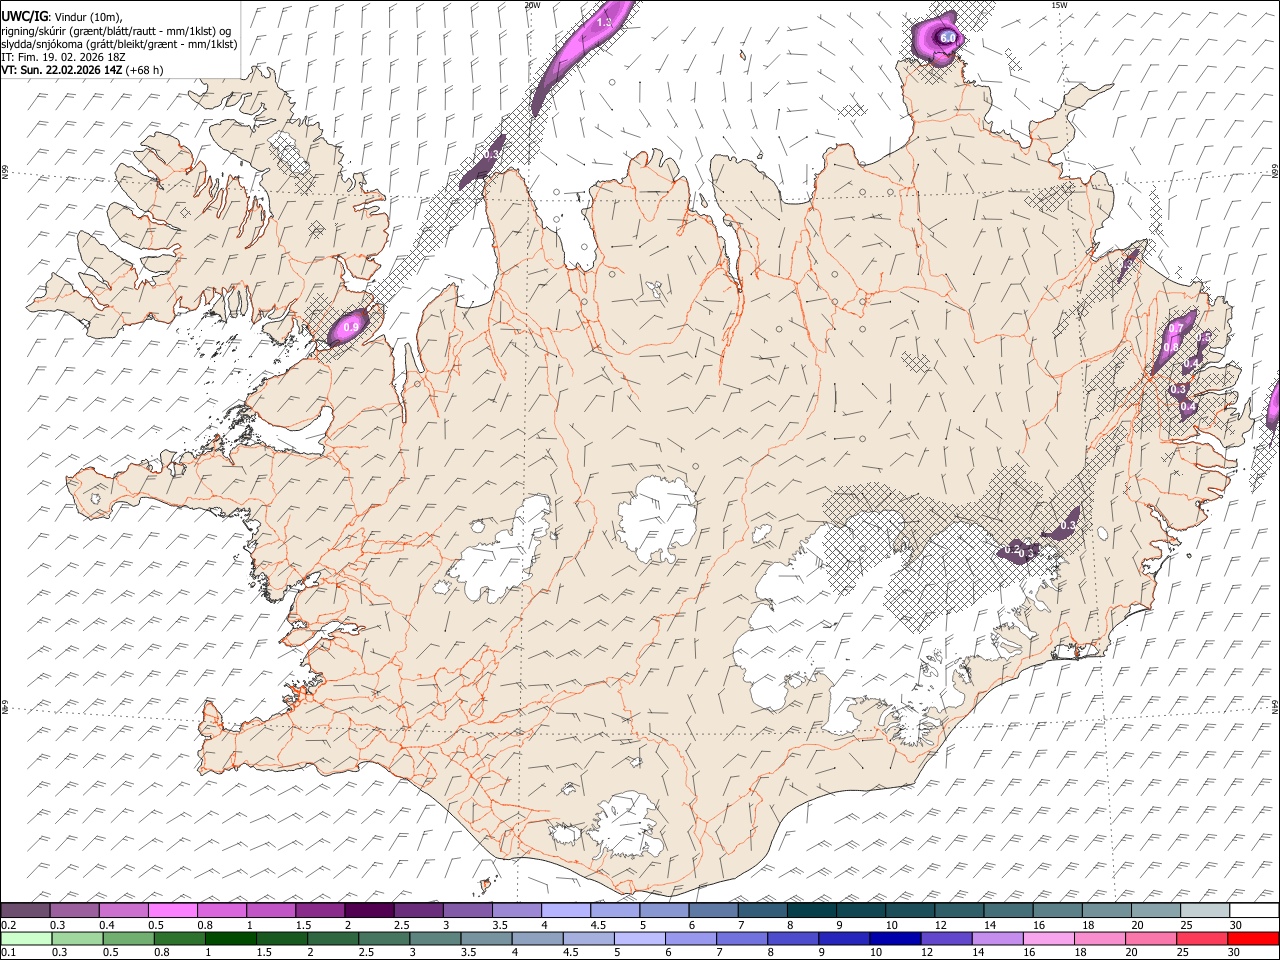1280x960 pixels.
Task: Click the purple 0.9 snow patch
Action: point(347,326)
